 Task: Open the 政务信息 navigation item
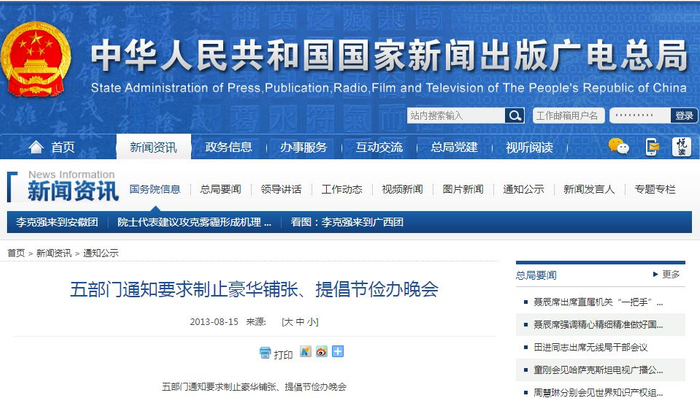coord(229,147)
